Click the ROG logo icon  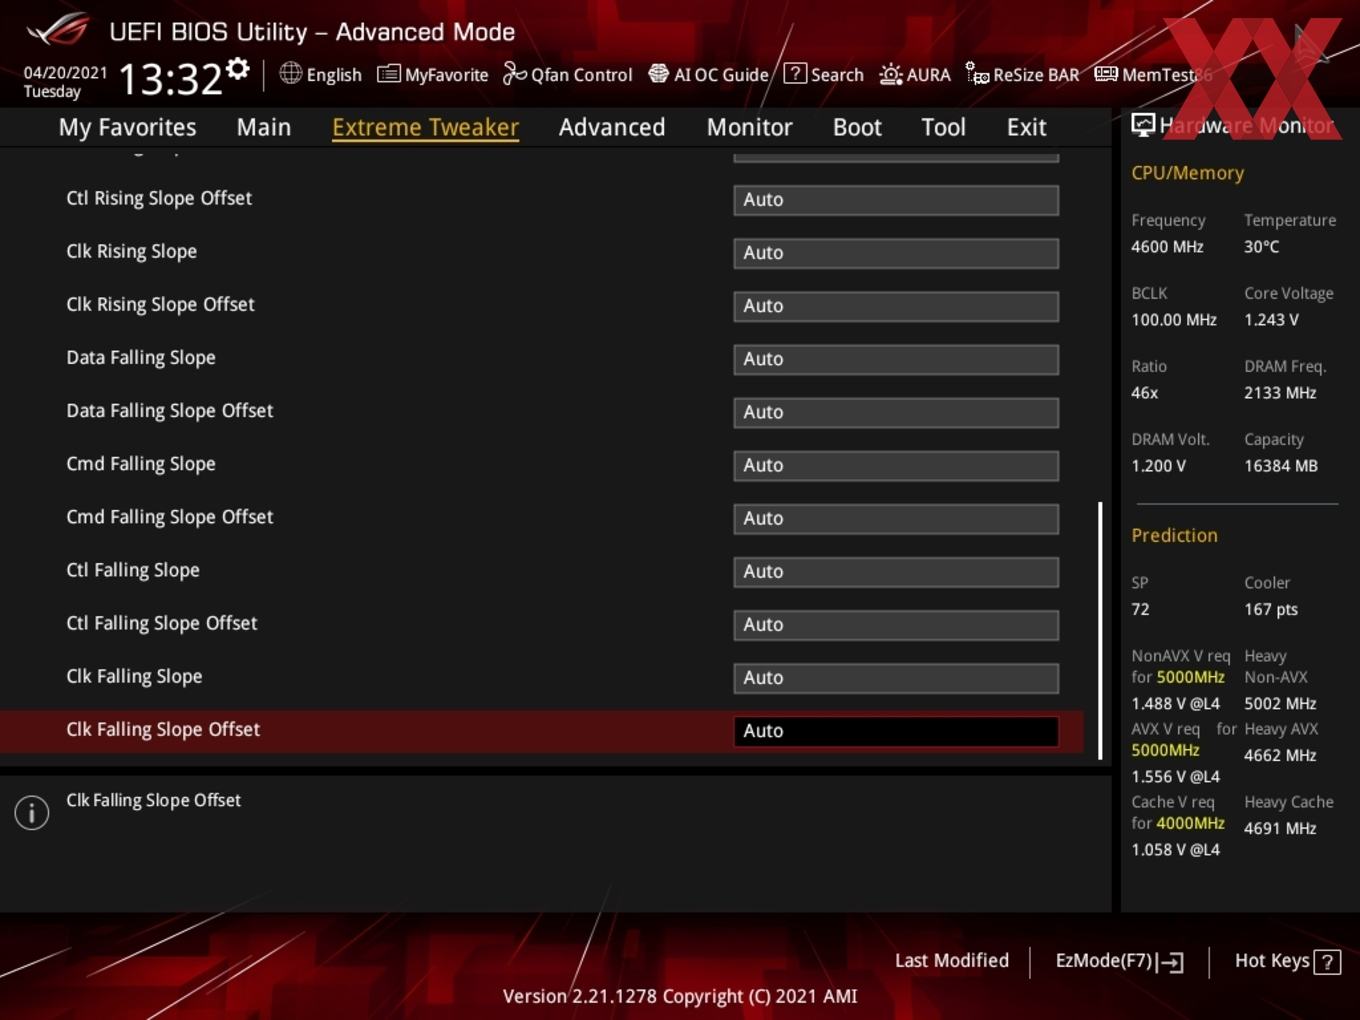58,30
